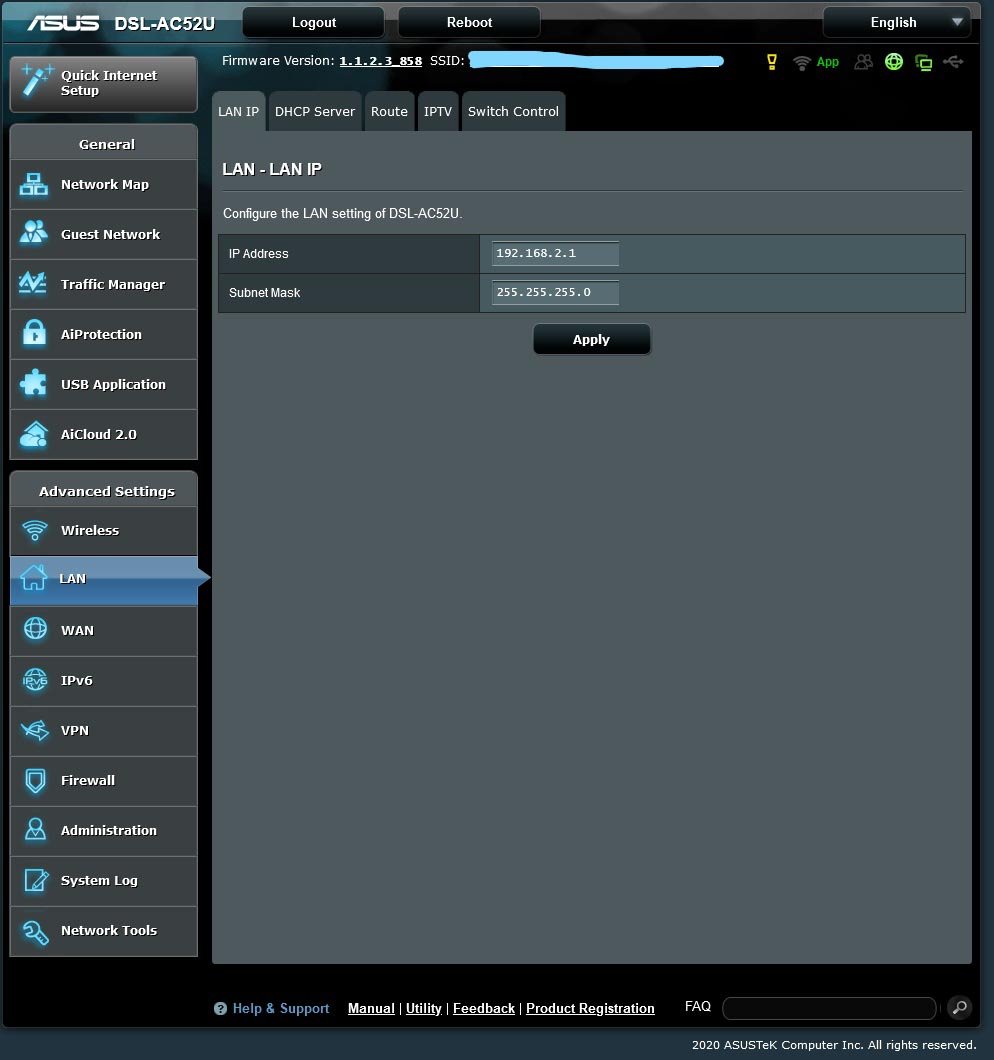Image resolution: width=994 pixels, height=1060 pixels.
Task: Click the VPN arrows icon
Action: (x=35, y=730)
